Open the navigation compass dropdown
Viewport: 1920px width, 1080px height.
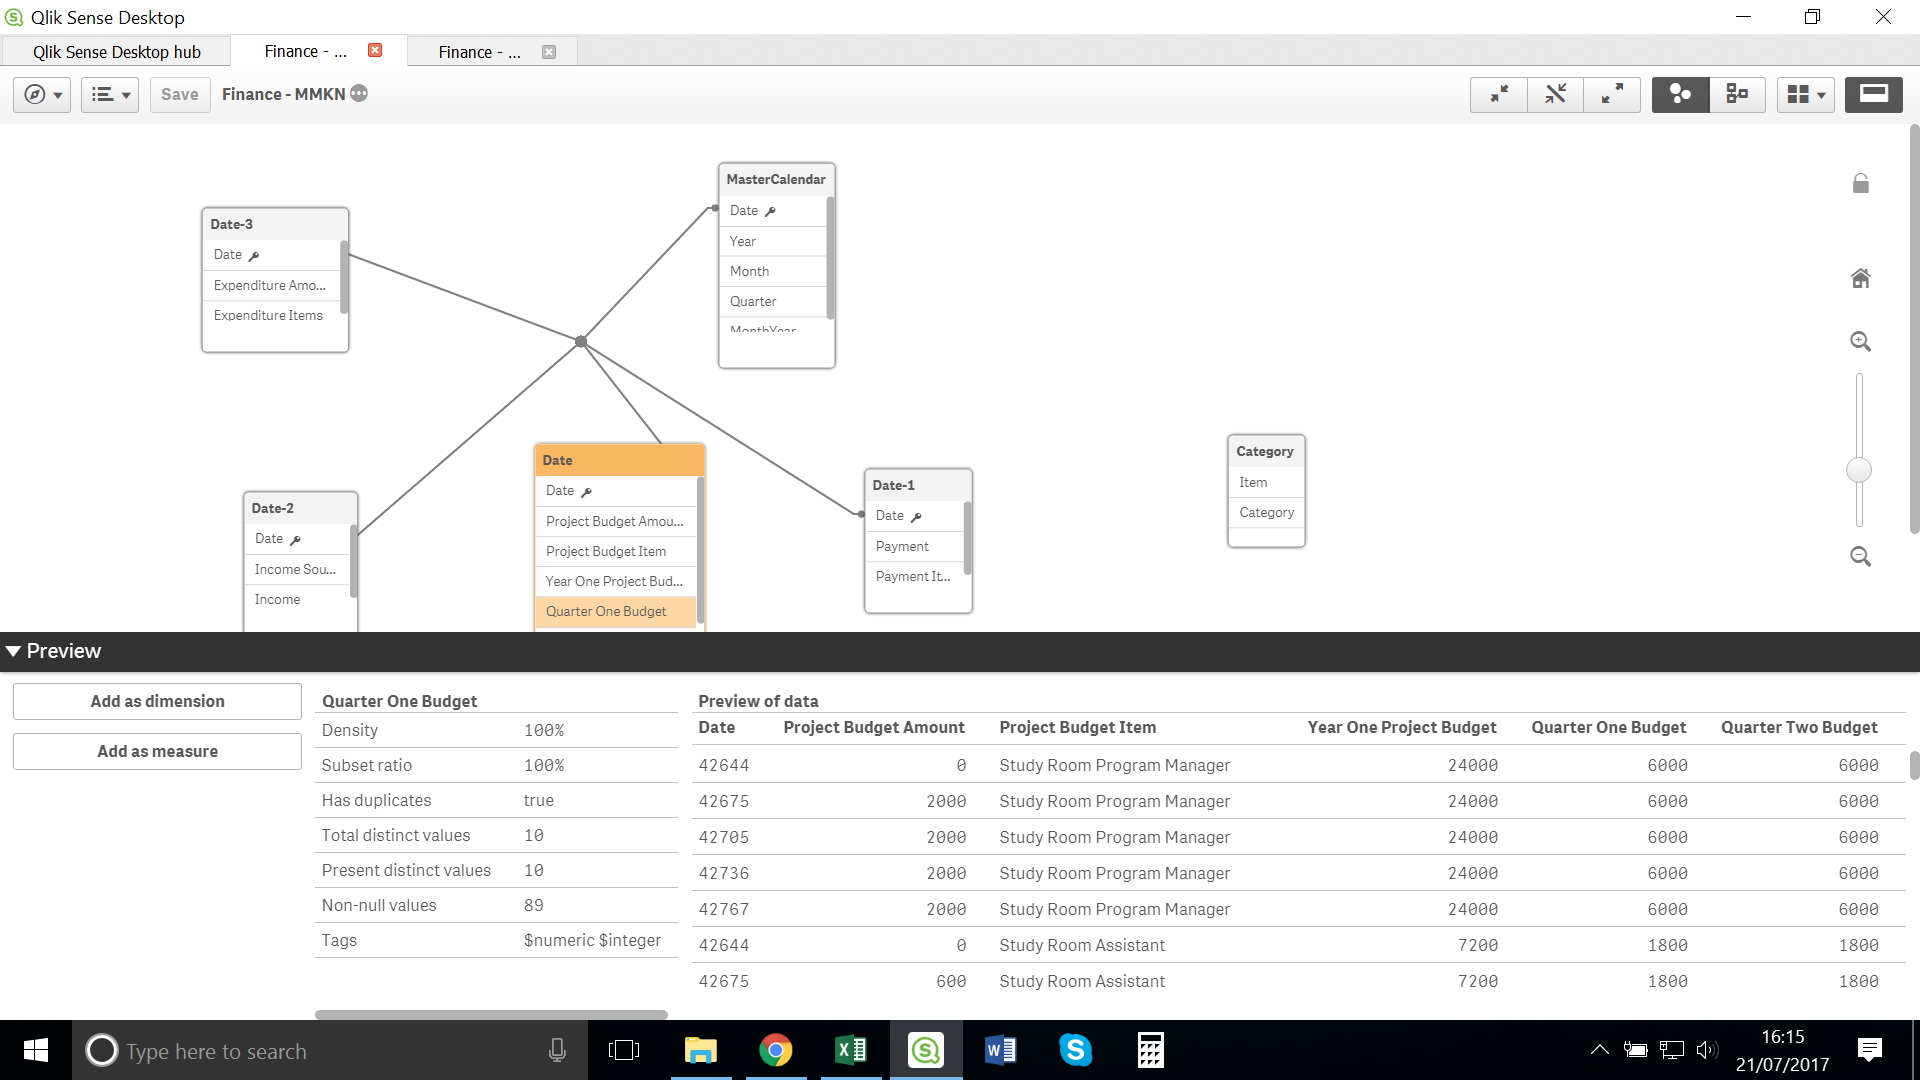tap(42, 94)
